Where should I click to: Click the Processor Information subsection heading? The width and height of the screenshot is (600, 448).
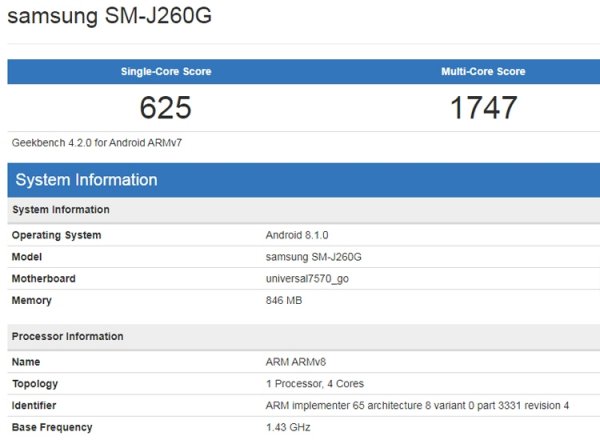[x=67, y=337]
